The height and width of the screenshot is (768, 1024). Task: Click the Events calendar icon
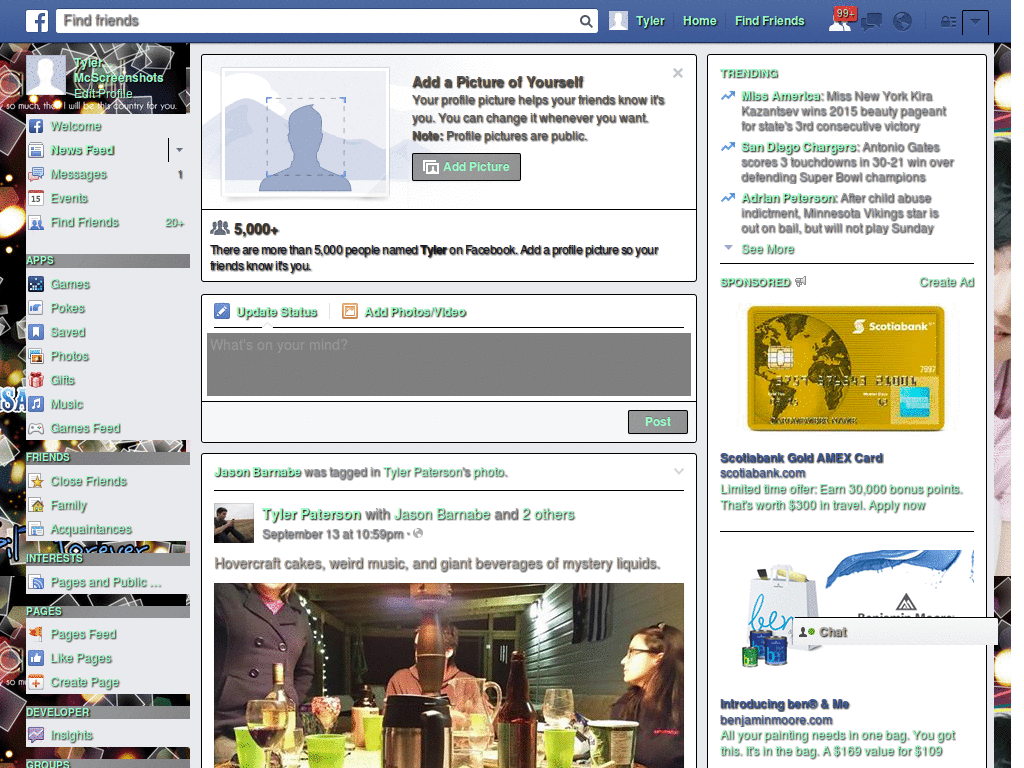[x=36, y=199]
